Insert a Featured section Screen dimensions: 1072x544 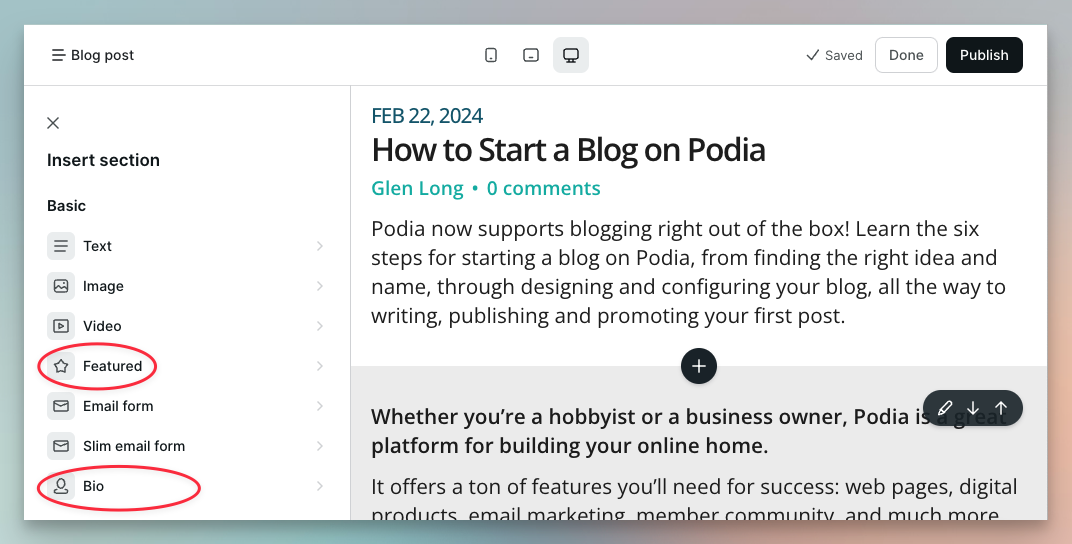[112, 366]
